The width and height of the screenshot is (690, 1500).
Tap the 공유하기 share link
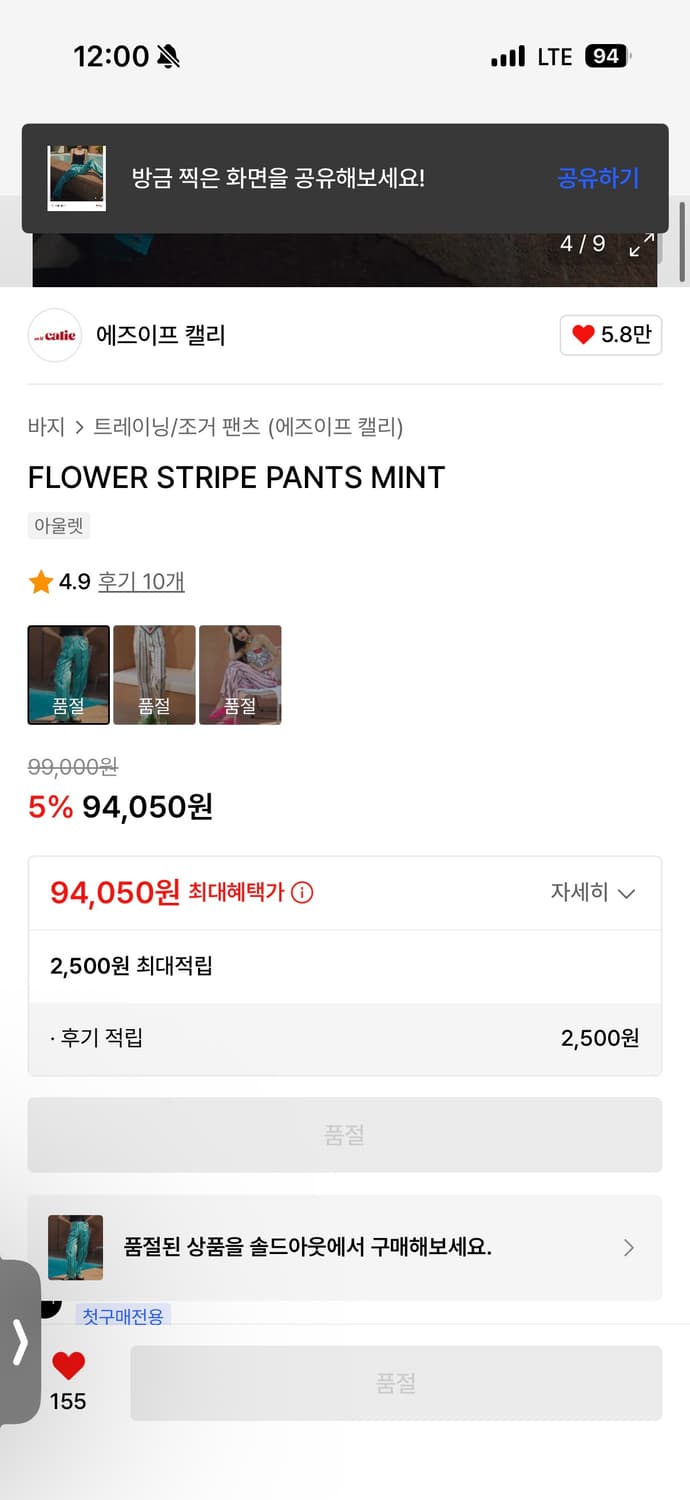click(597, 178)
